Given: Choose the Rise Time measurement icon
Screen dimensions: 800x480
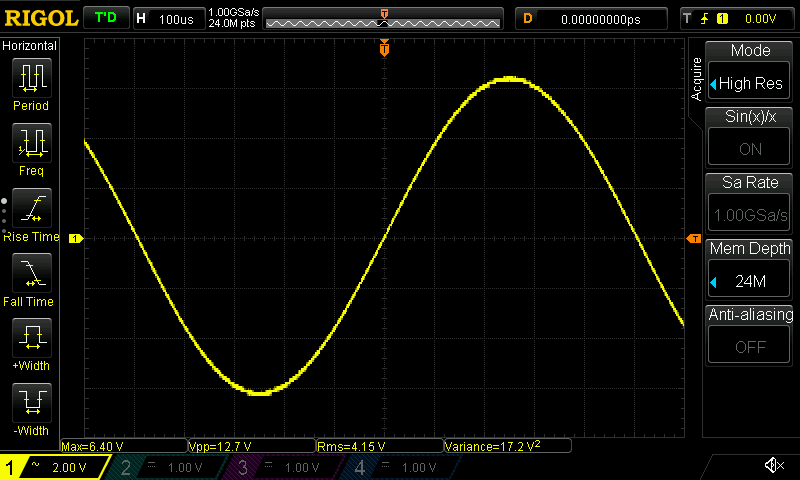Looking at the screenshot, I should coord(32,216).
